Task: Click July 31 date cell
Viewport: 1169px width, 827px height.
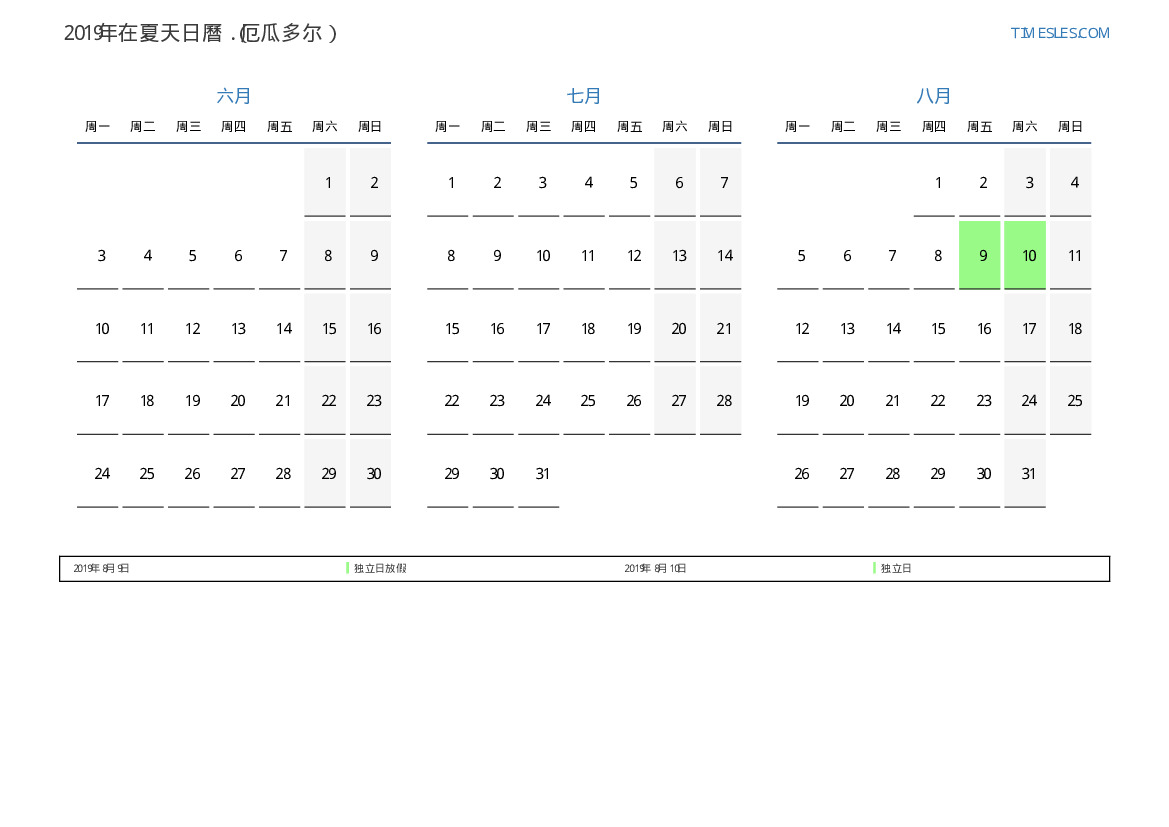Action: (x=539, y=474)
